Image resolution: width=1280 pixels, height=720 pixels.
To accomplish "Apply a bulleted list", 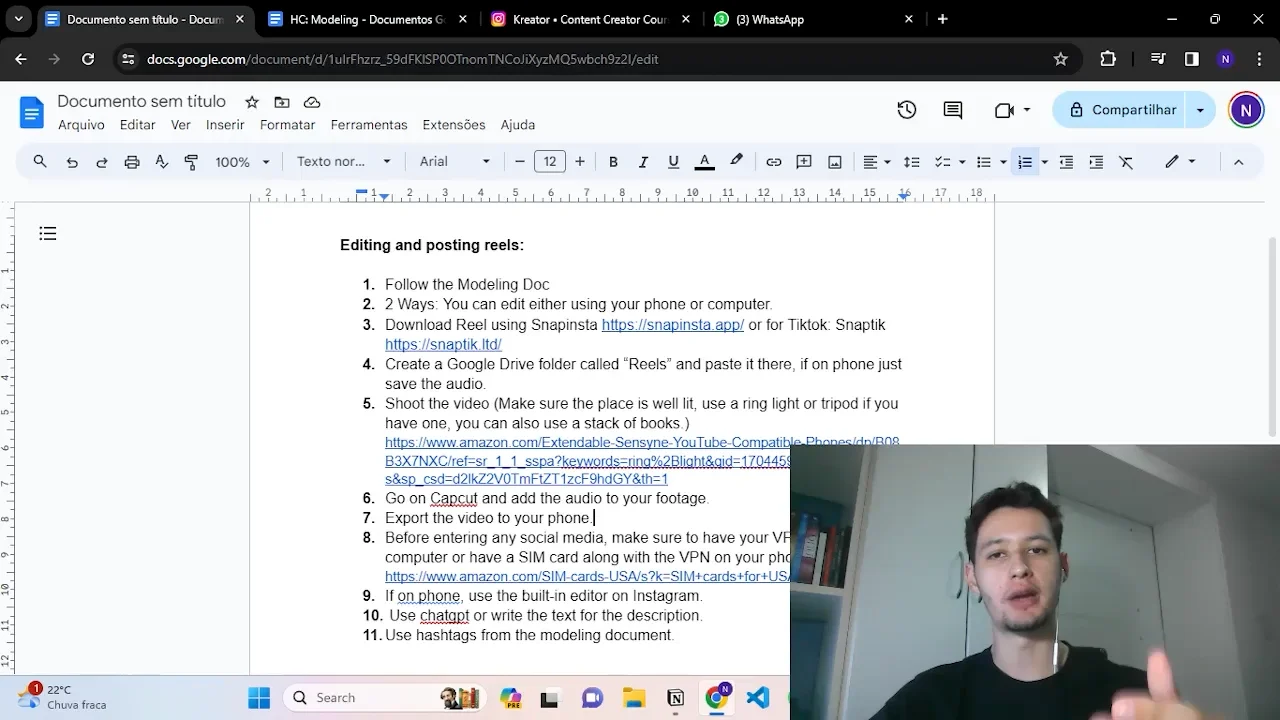I will point(984,162).
